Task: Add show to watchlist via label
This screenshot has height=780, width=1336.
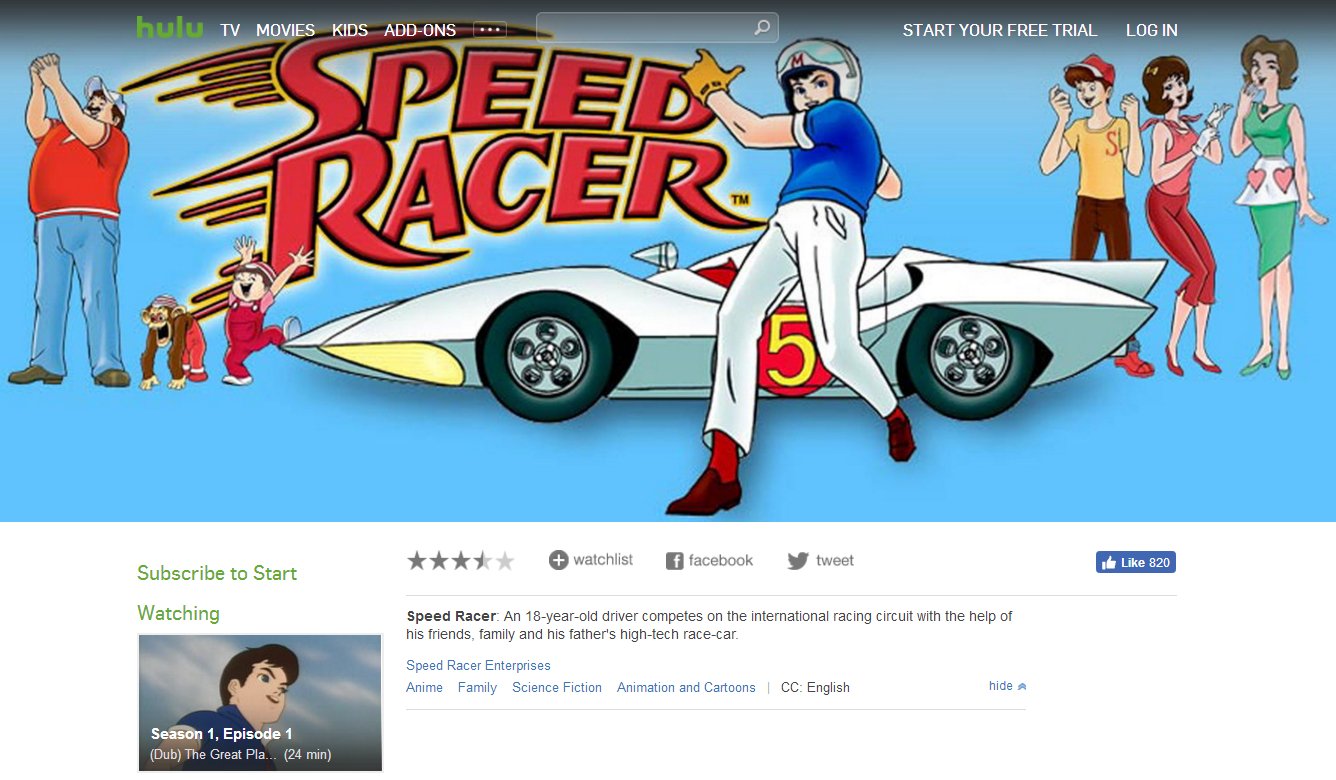Action: (603, 560)
